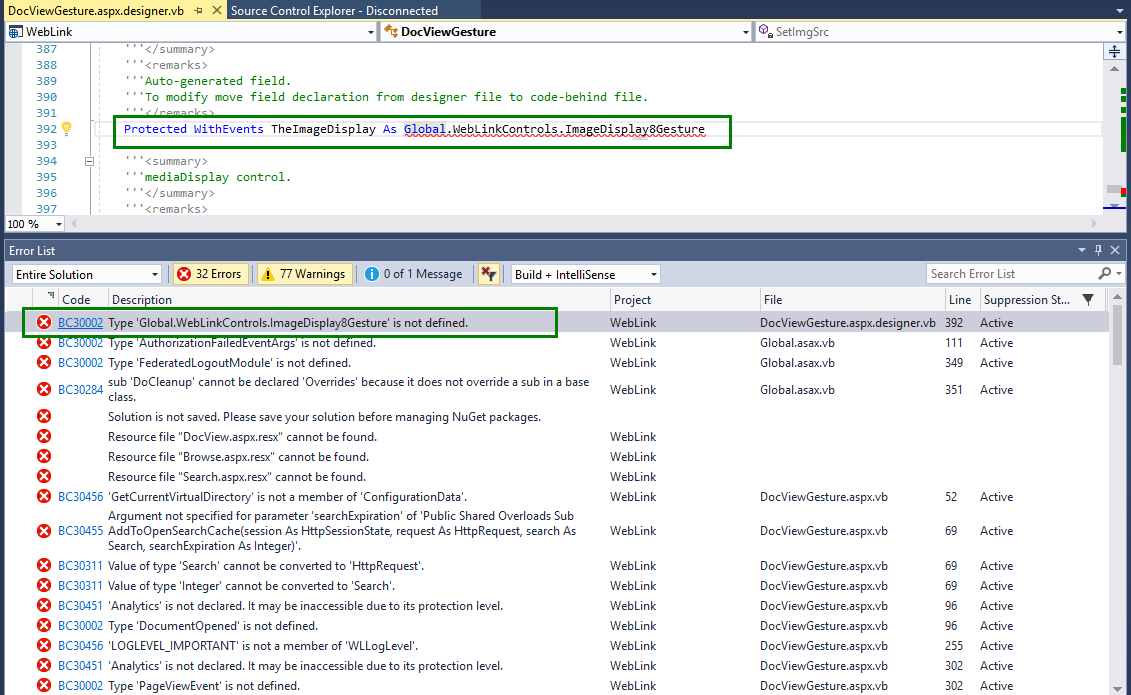Click the Suppression State column filter icon
The image size is (1131, 695).
point(1089,299)
